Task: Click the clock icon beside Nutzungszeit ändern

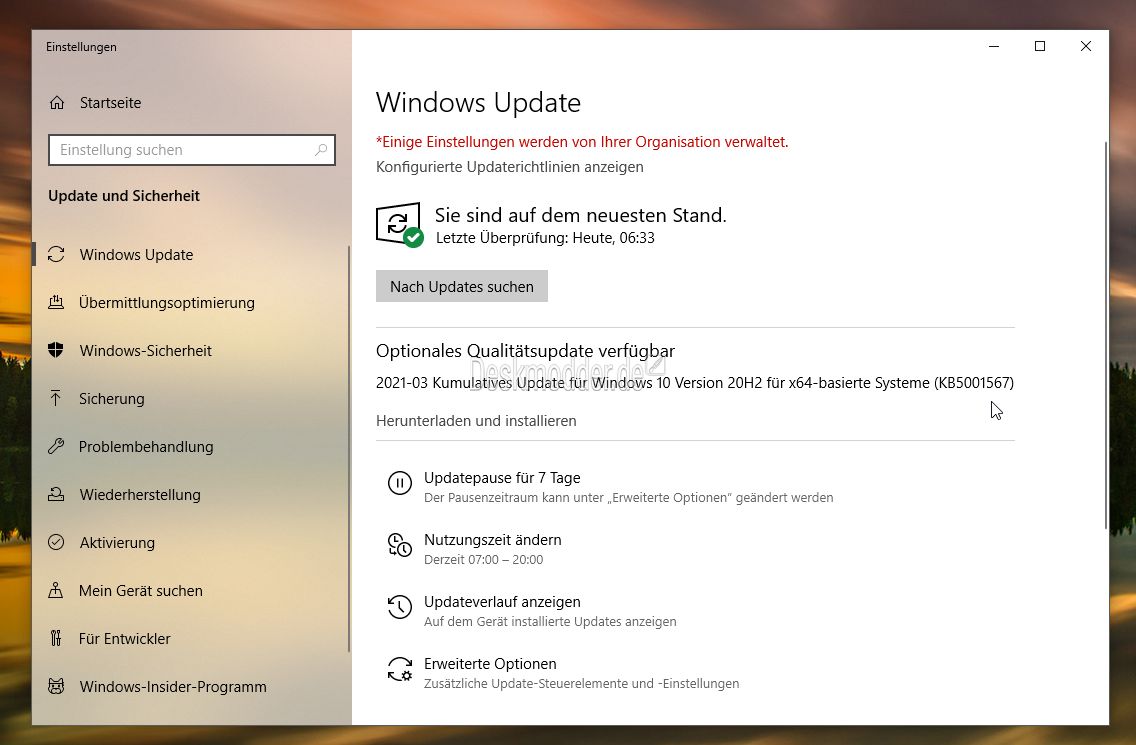Action: click(400, 545)
